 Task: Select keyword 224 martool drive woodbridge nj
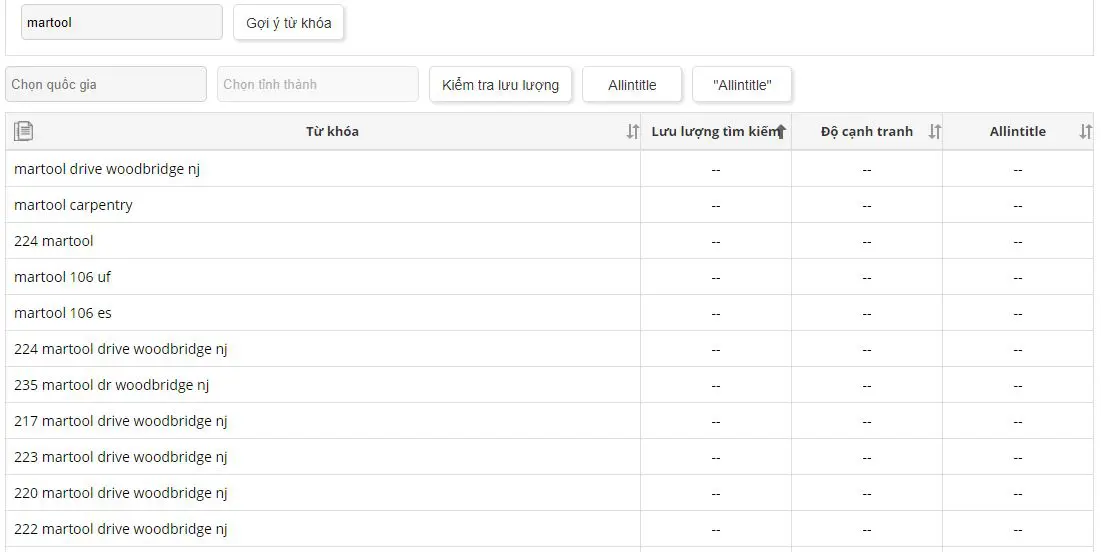[121, 349]
